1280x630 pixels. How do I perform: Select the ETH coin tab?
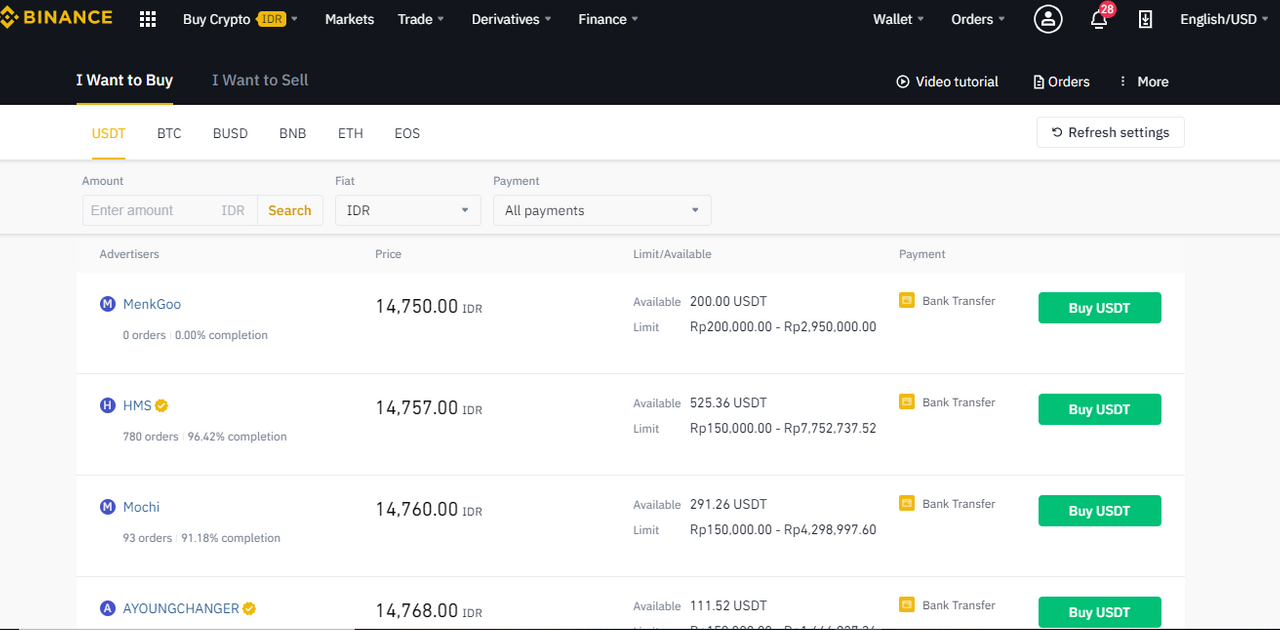[x=350, y=133]
